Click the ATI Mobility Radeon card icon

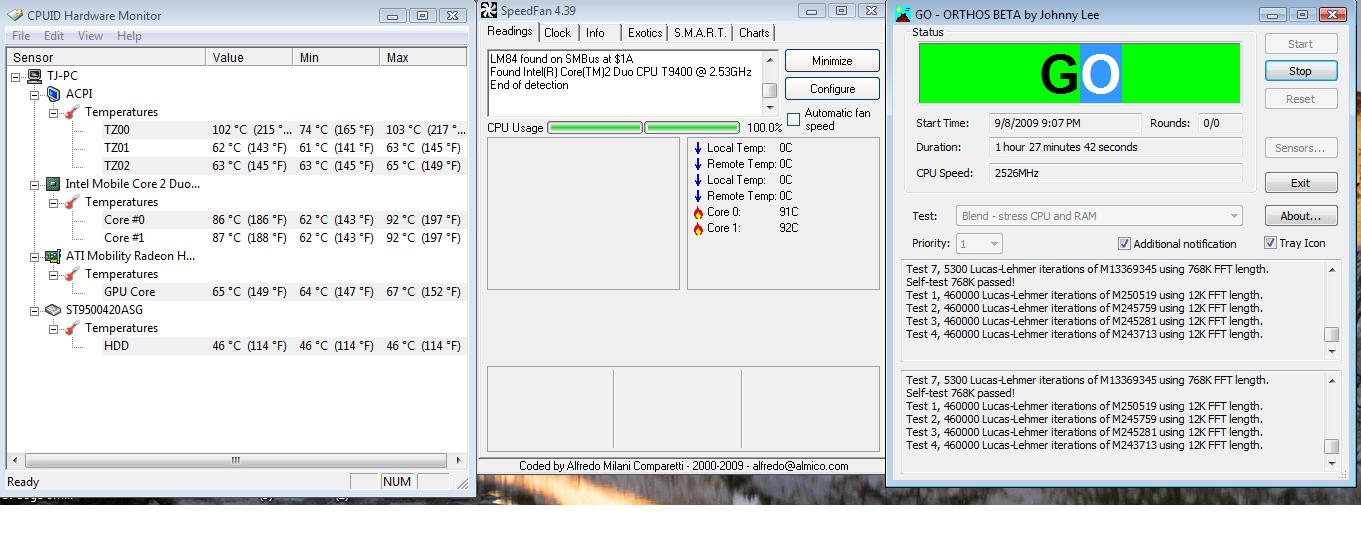pos(52,256)
